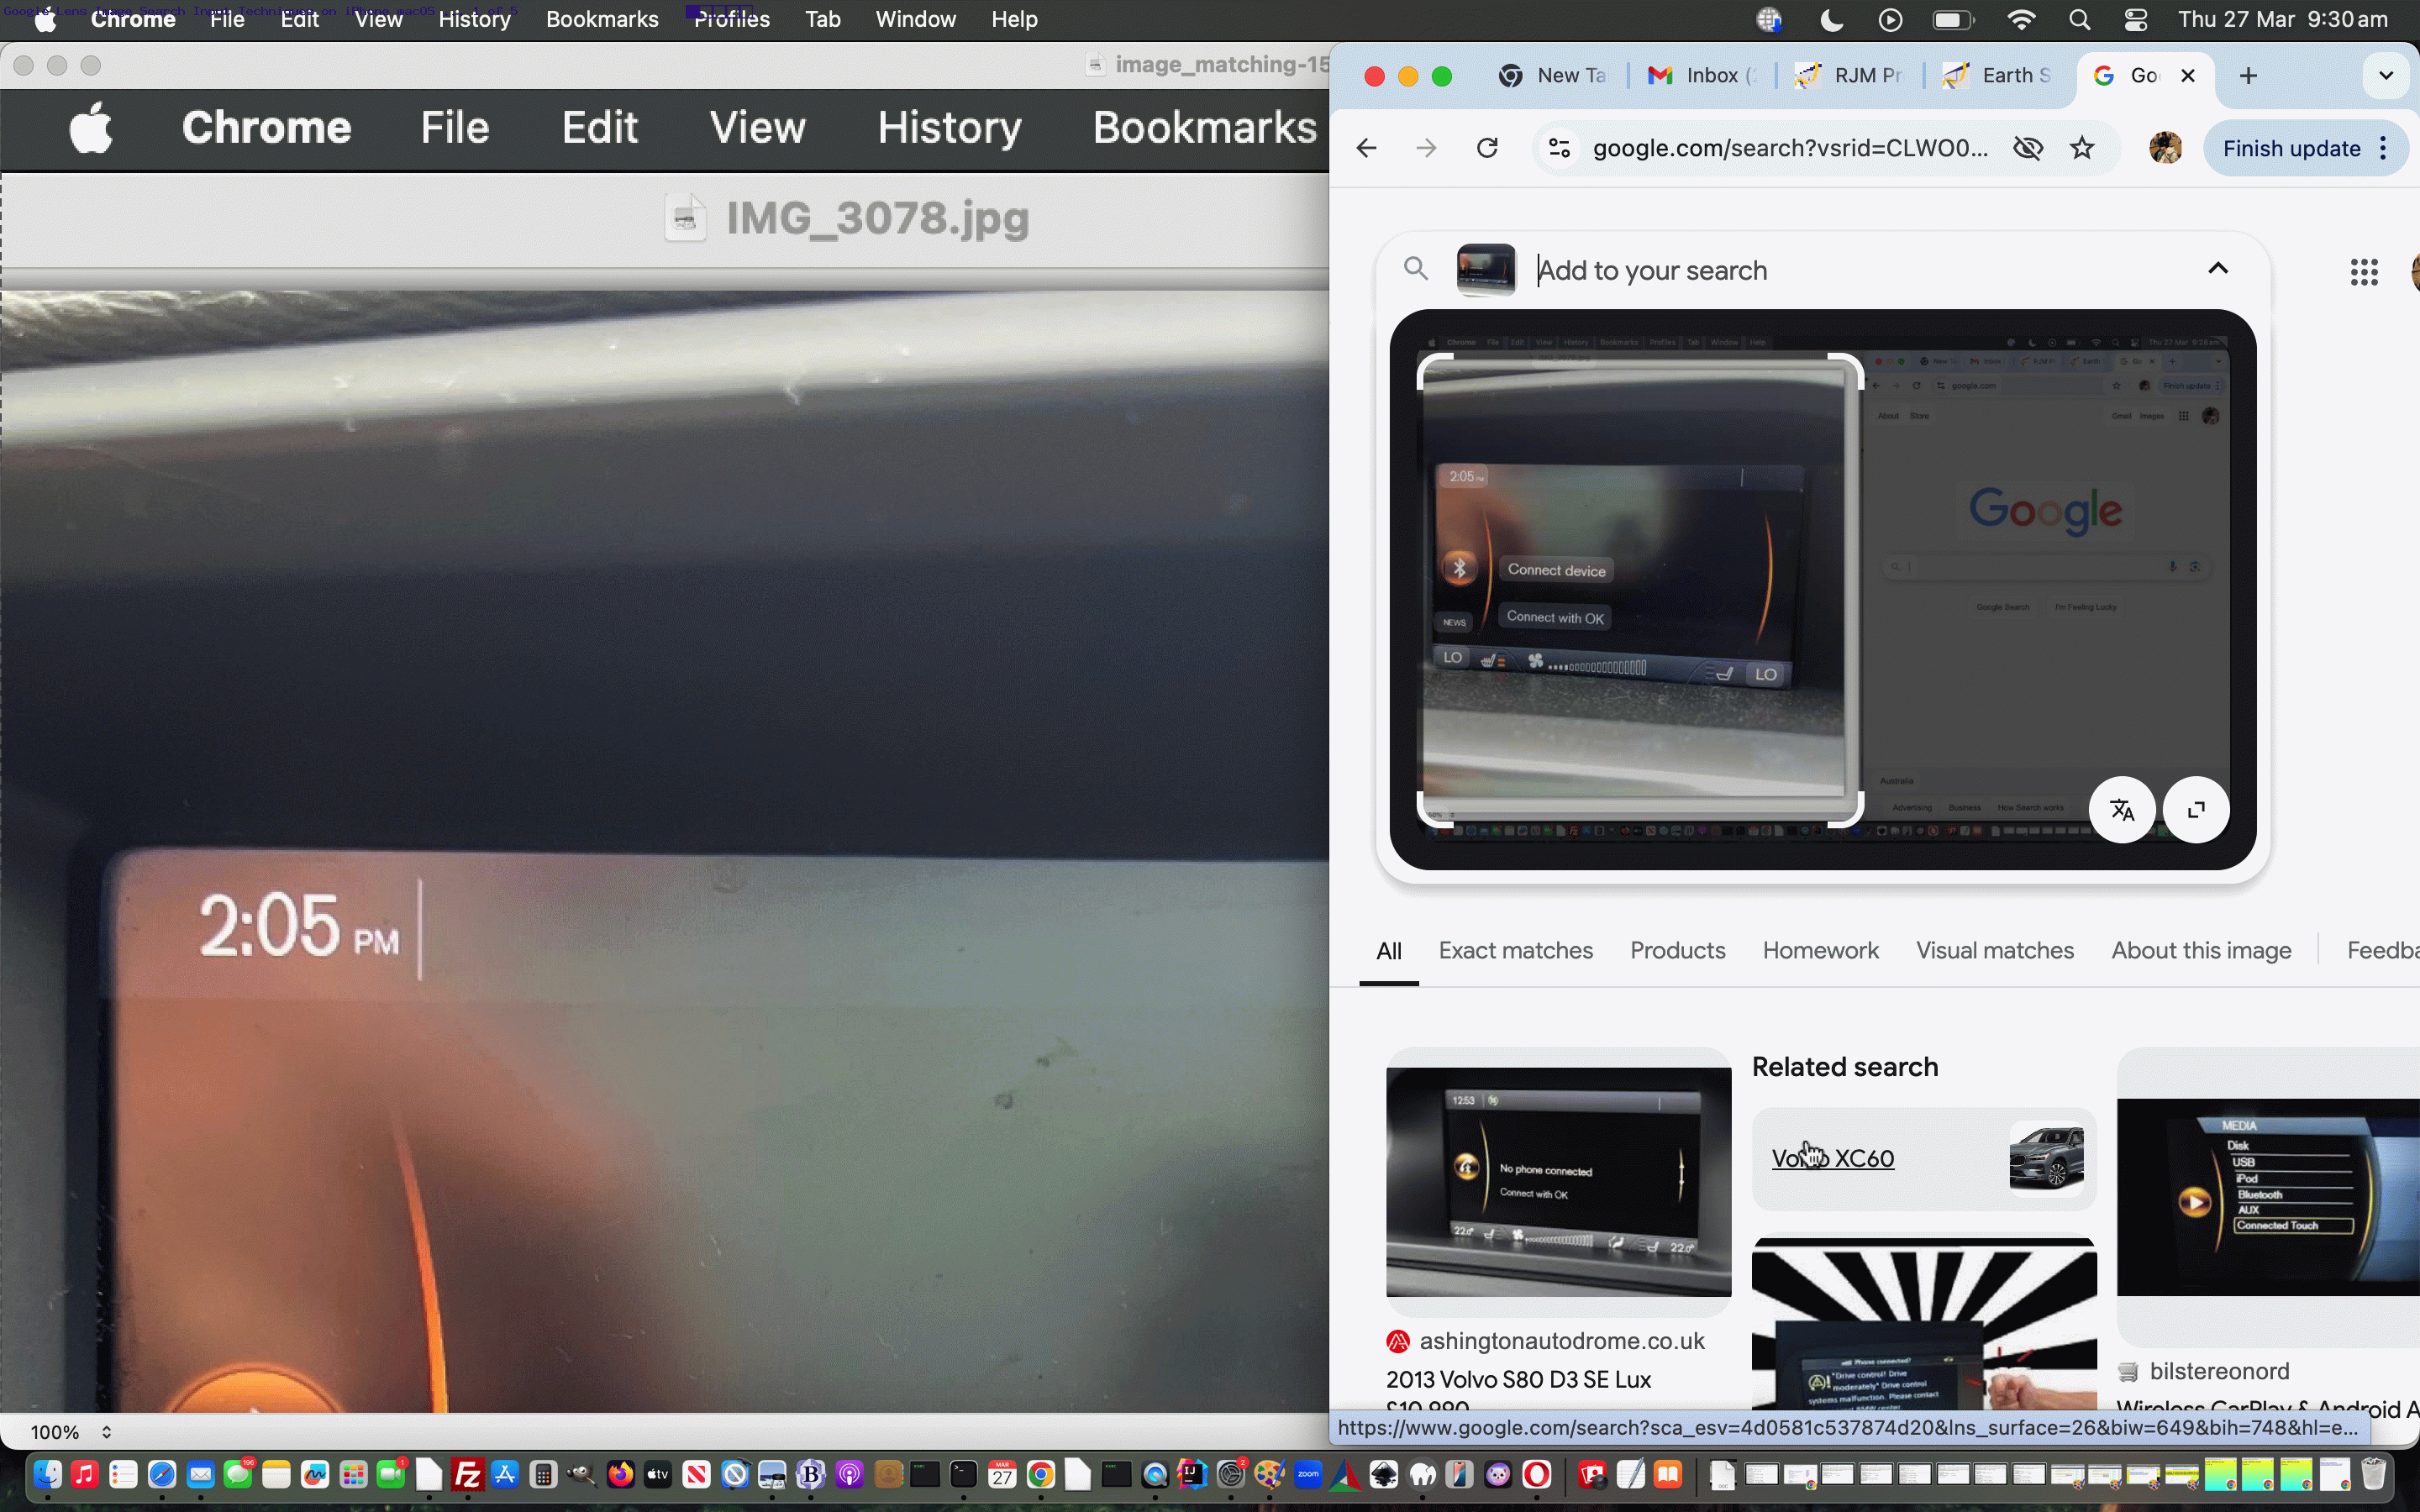Select the Products results tab
Image resolution: width=2420 pixels, height=1512 pixels.
[1677, 950]
